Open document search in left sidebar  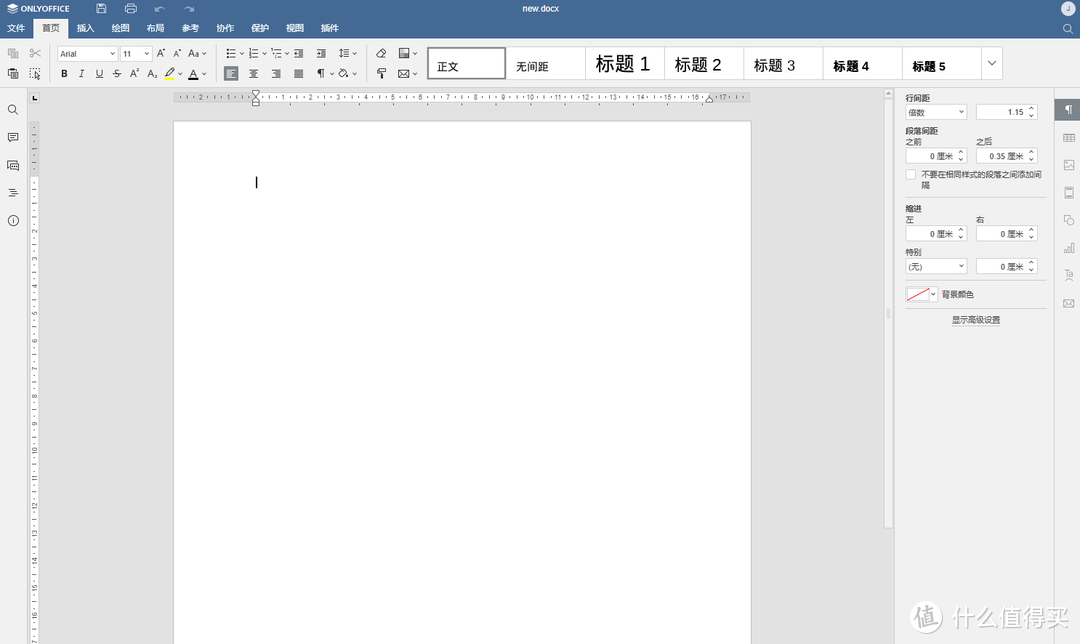12,109
